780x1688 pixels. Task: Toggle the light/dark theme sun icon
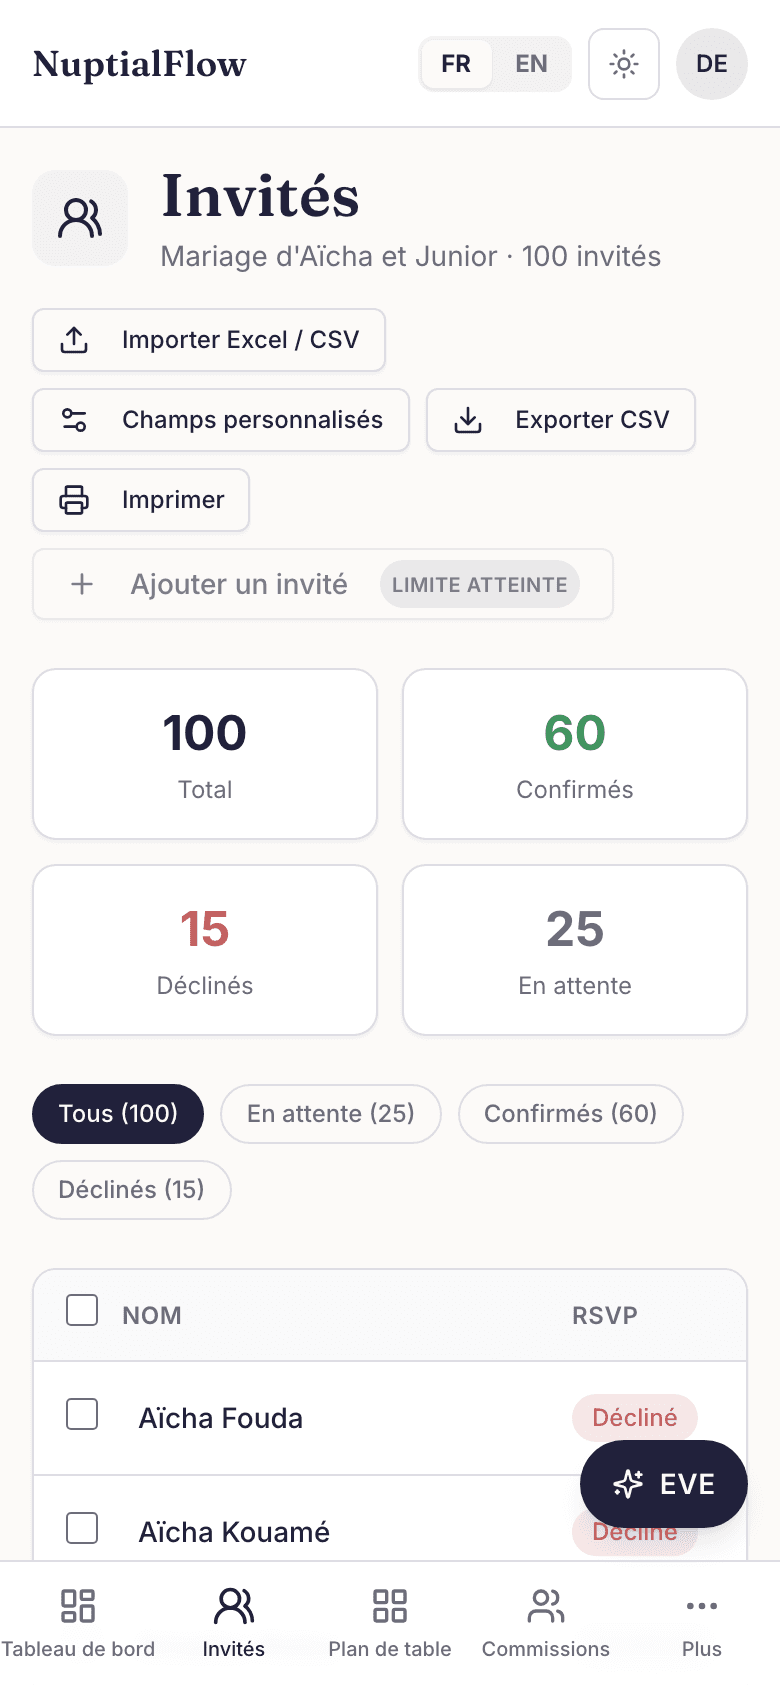tap(624, 64)
